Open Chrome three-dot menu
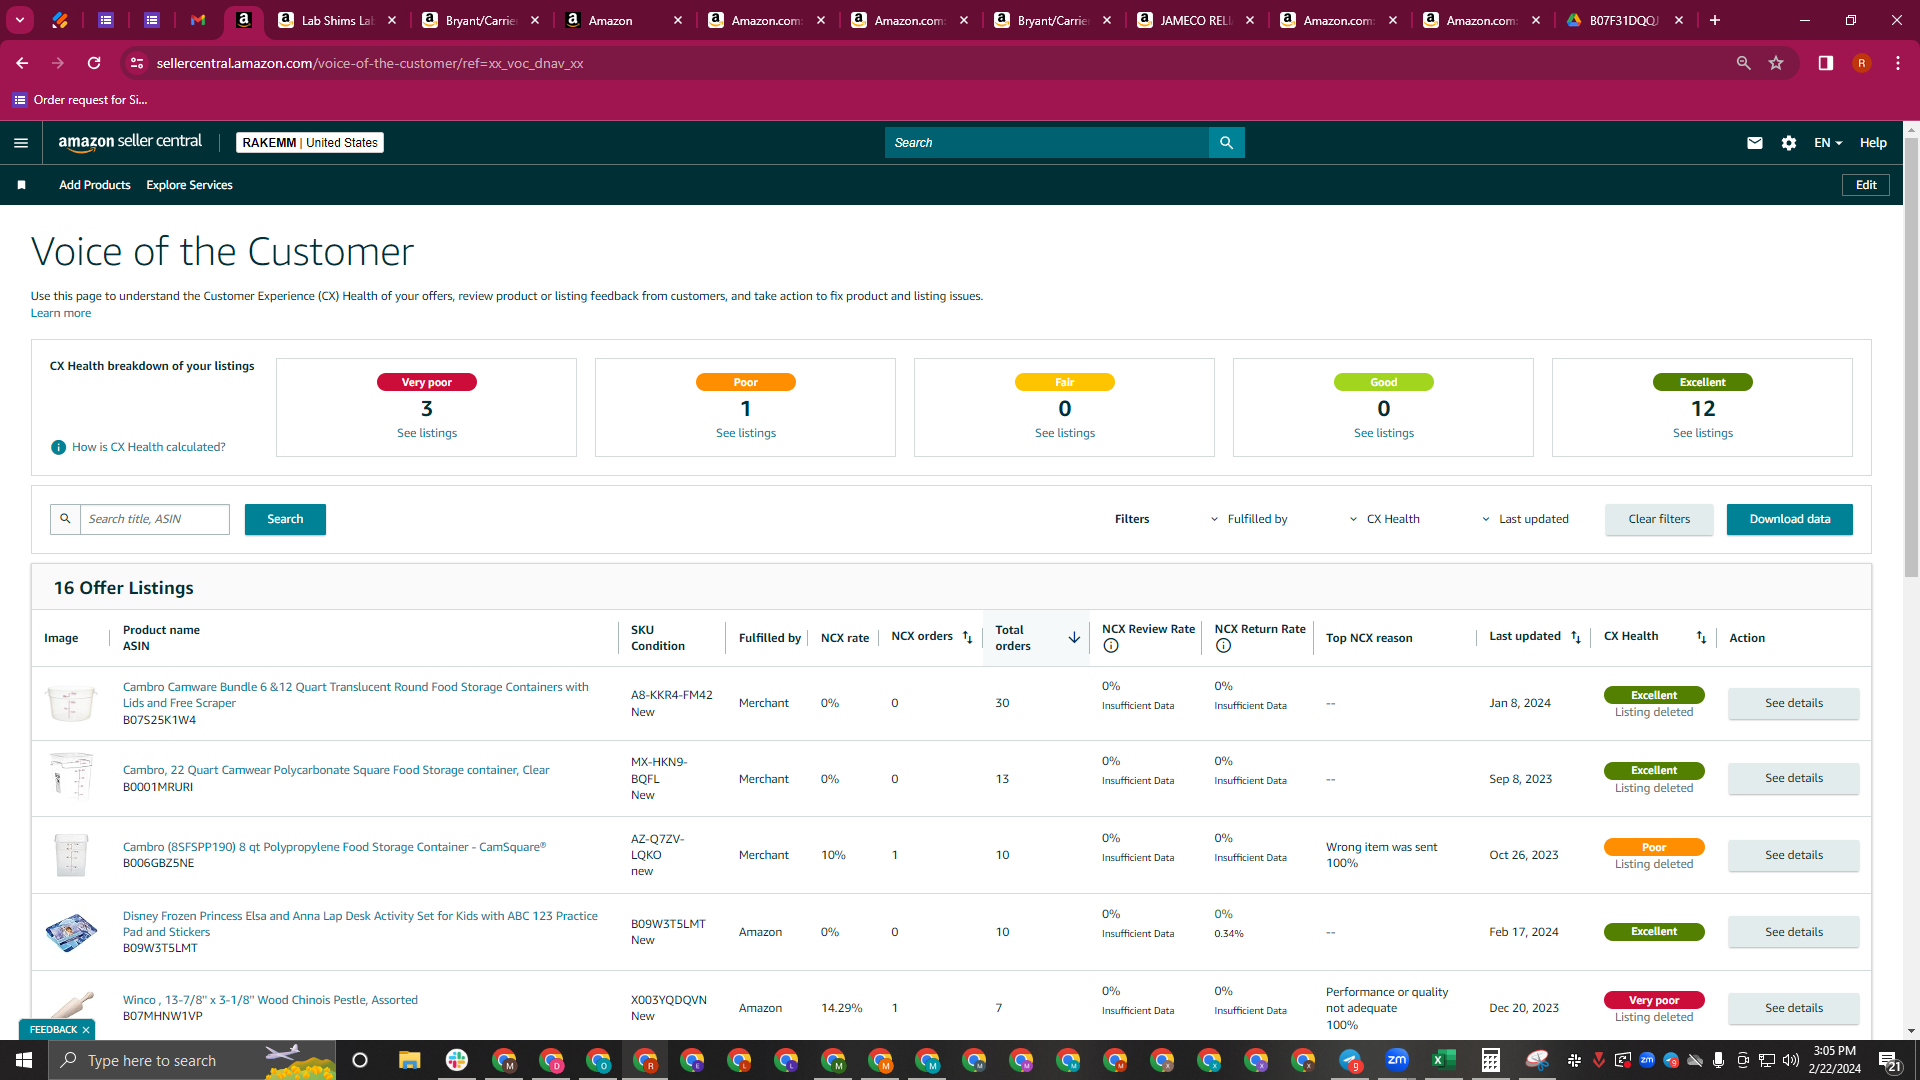This screenshot has width=1920, height=1080. [x=1898, y=63]
